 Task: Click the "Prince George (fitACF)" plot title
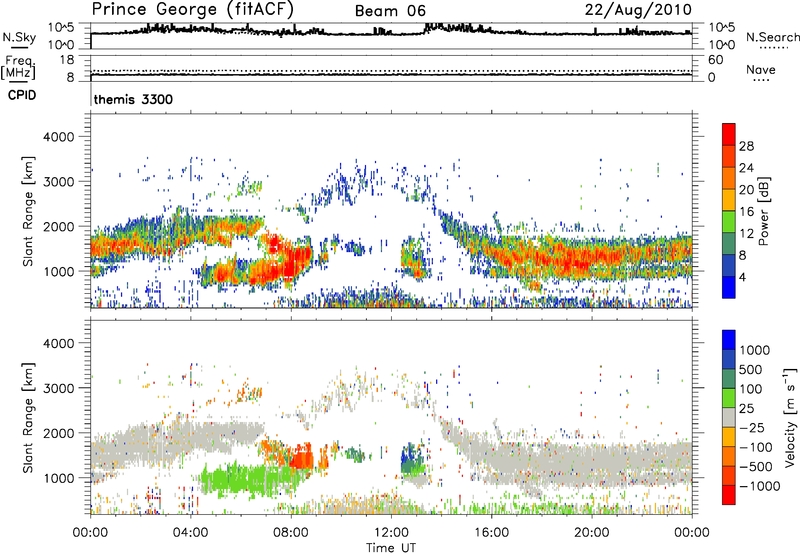[192, 10]
